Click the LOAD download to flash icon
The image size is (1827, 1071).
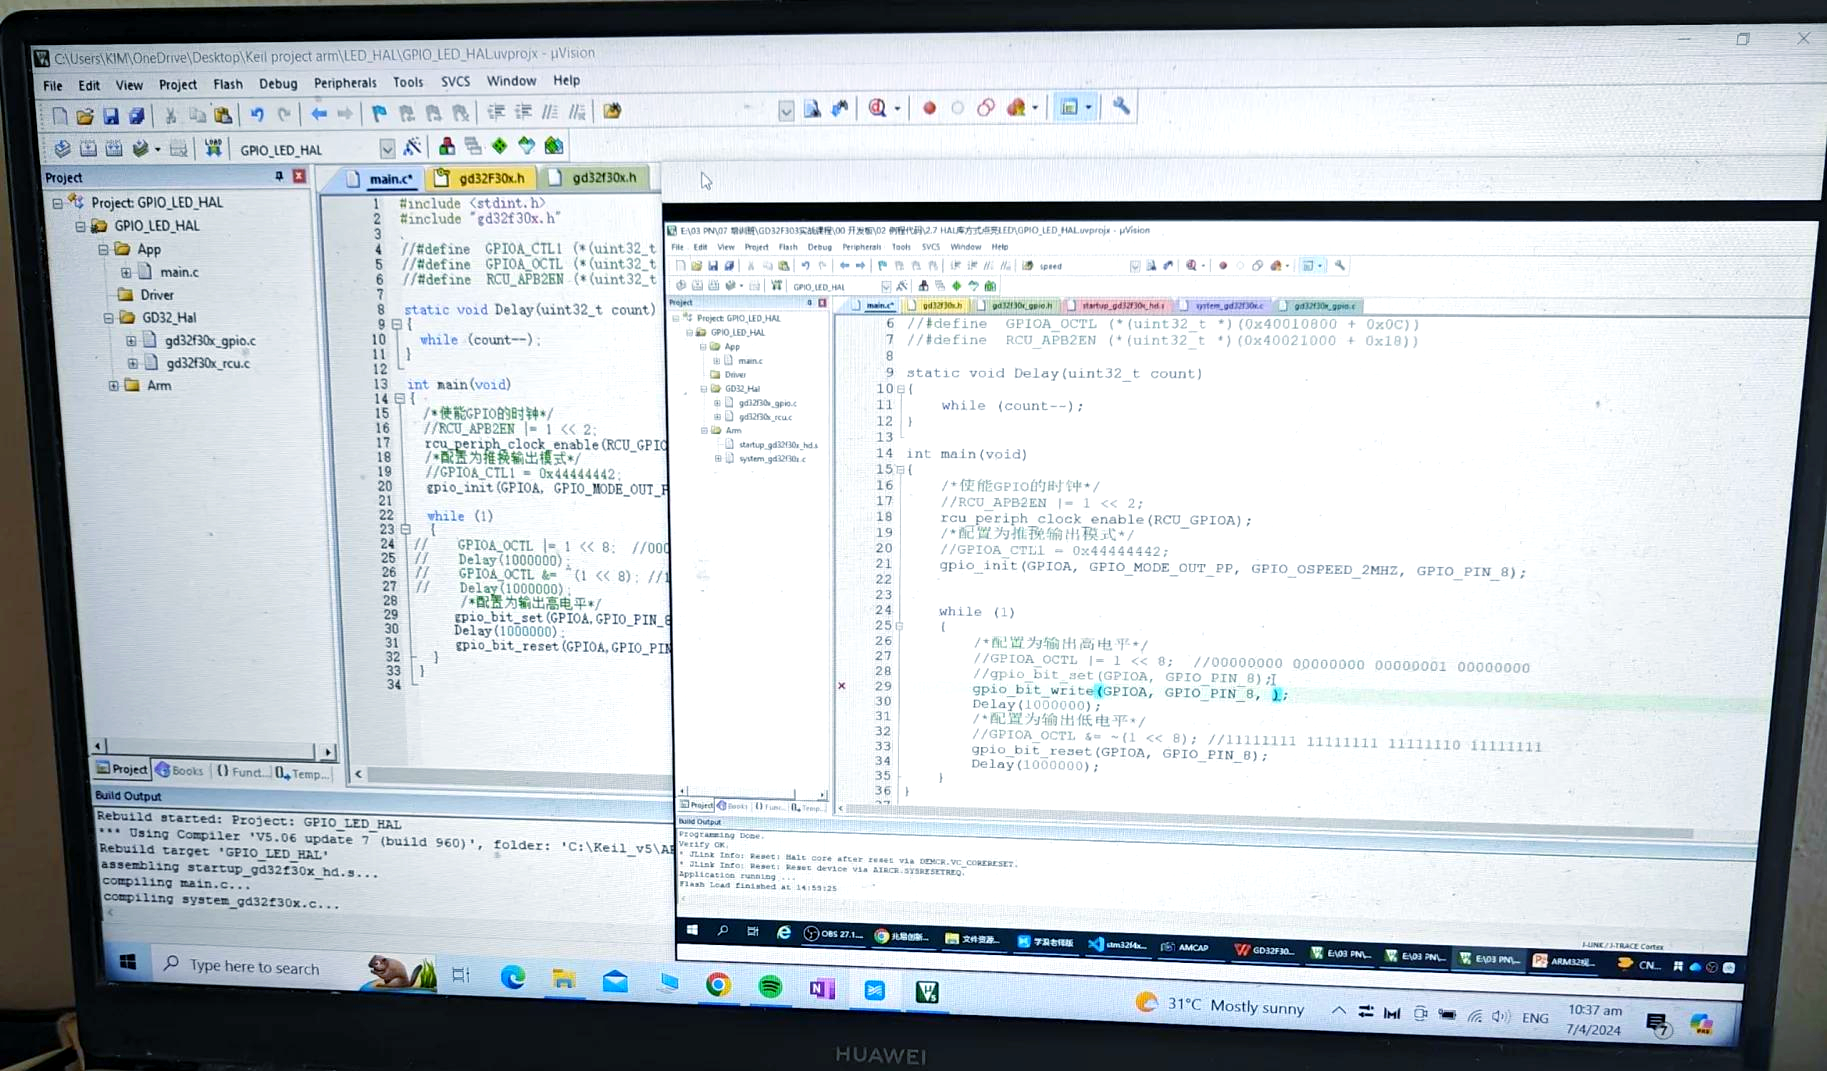click(213, 148)
